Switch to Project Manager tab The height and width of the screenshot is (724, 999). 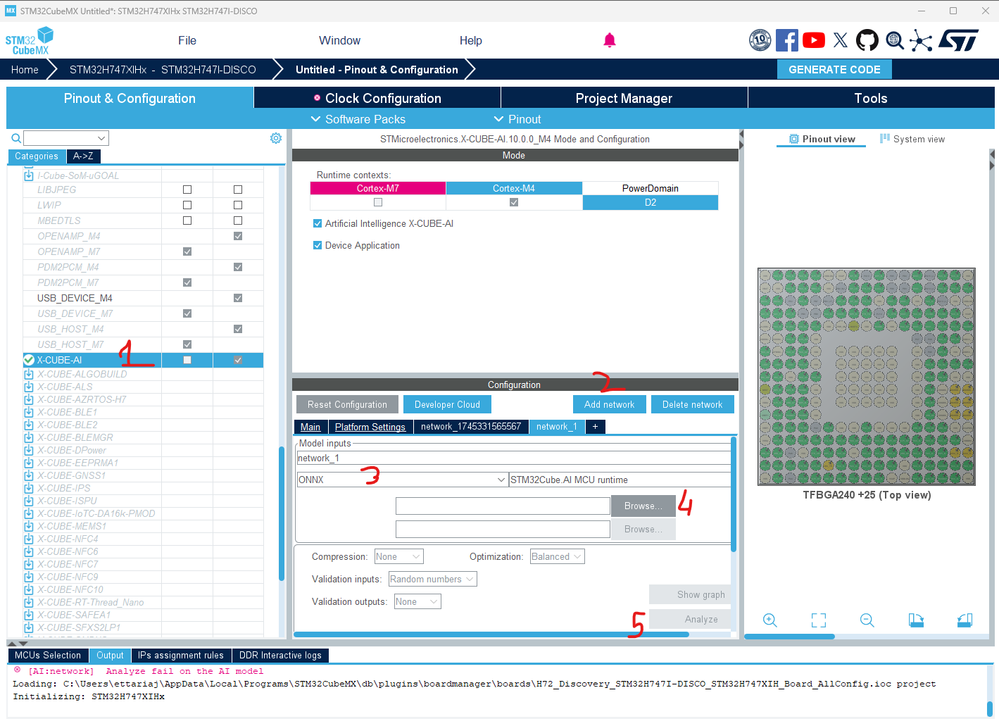point(624,98)
